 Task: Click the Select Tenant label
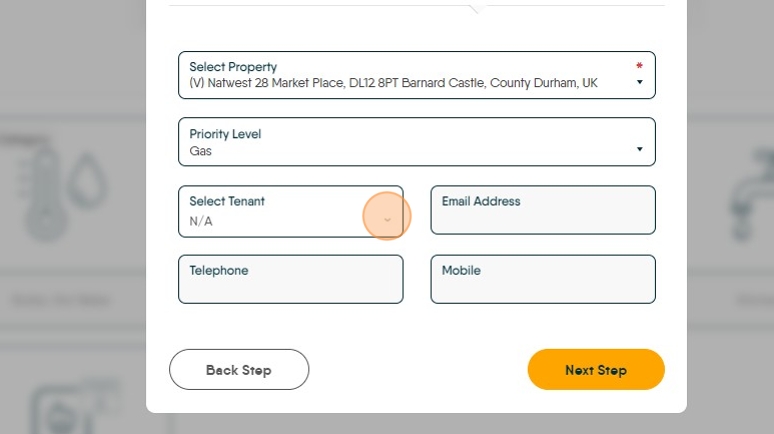[227, 201]
